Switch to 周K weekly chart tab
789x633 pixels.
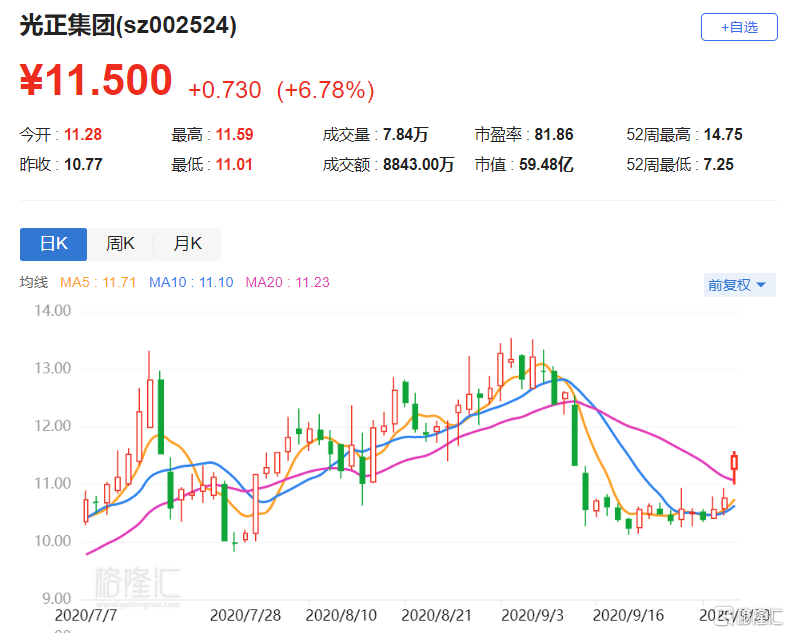click(x=120, y=244)
